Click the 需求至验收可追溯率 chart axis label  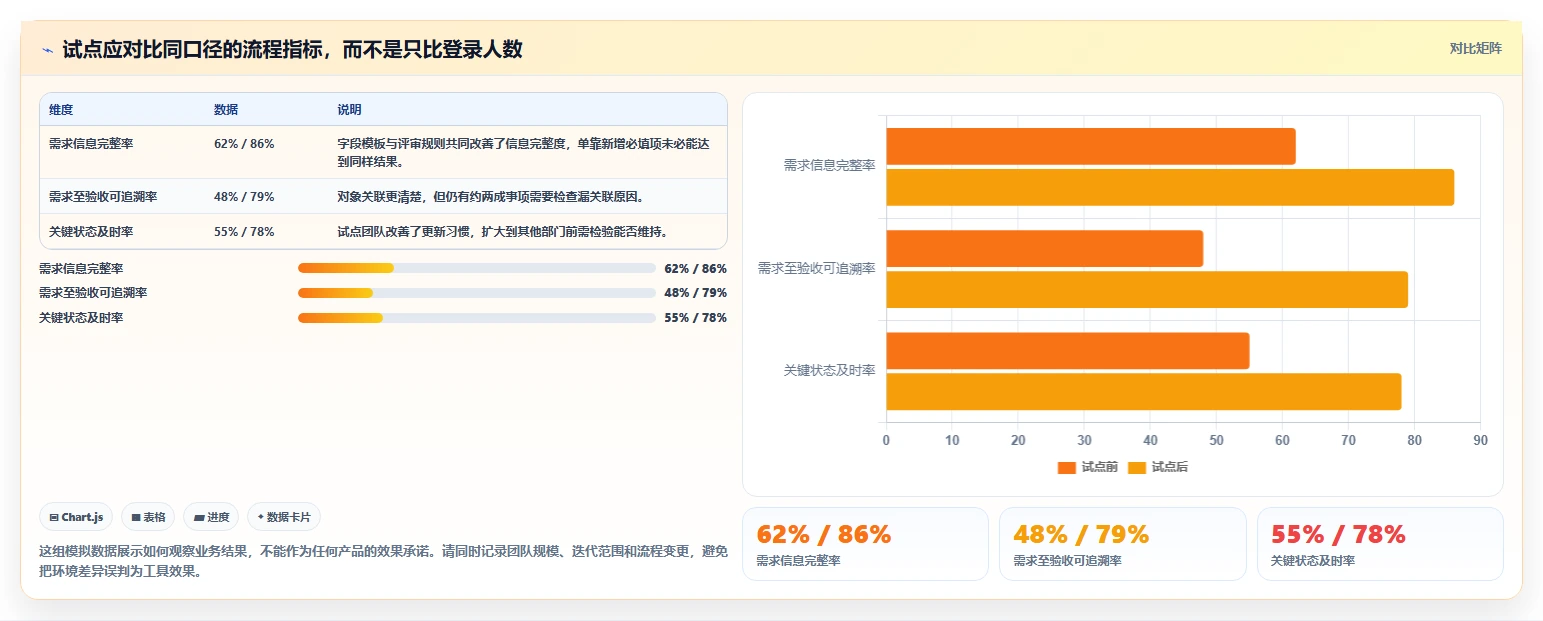(x=817, y=268)
